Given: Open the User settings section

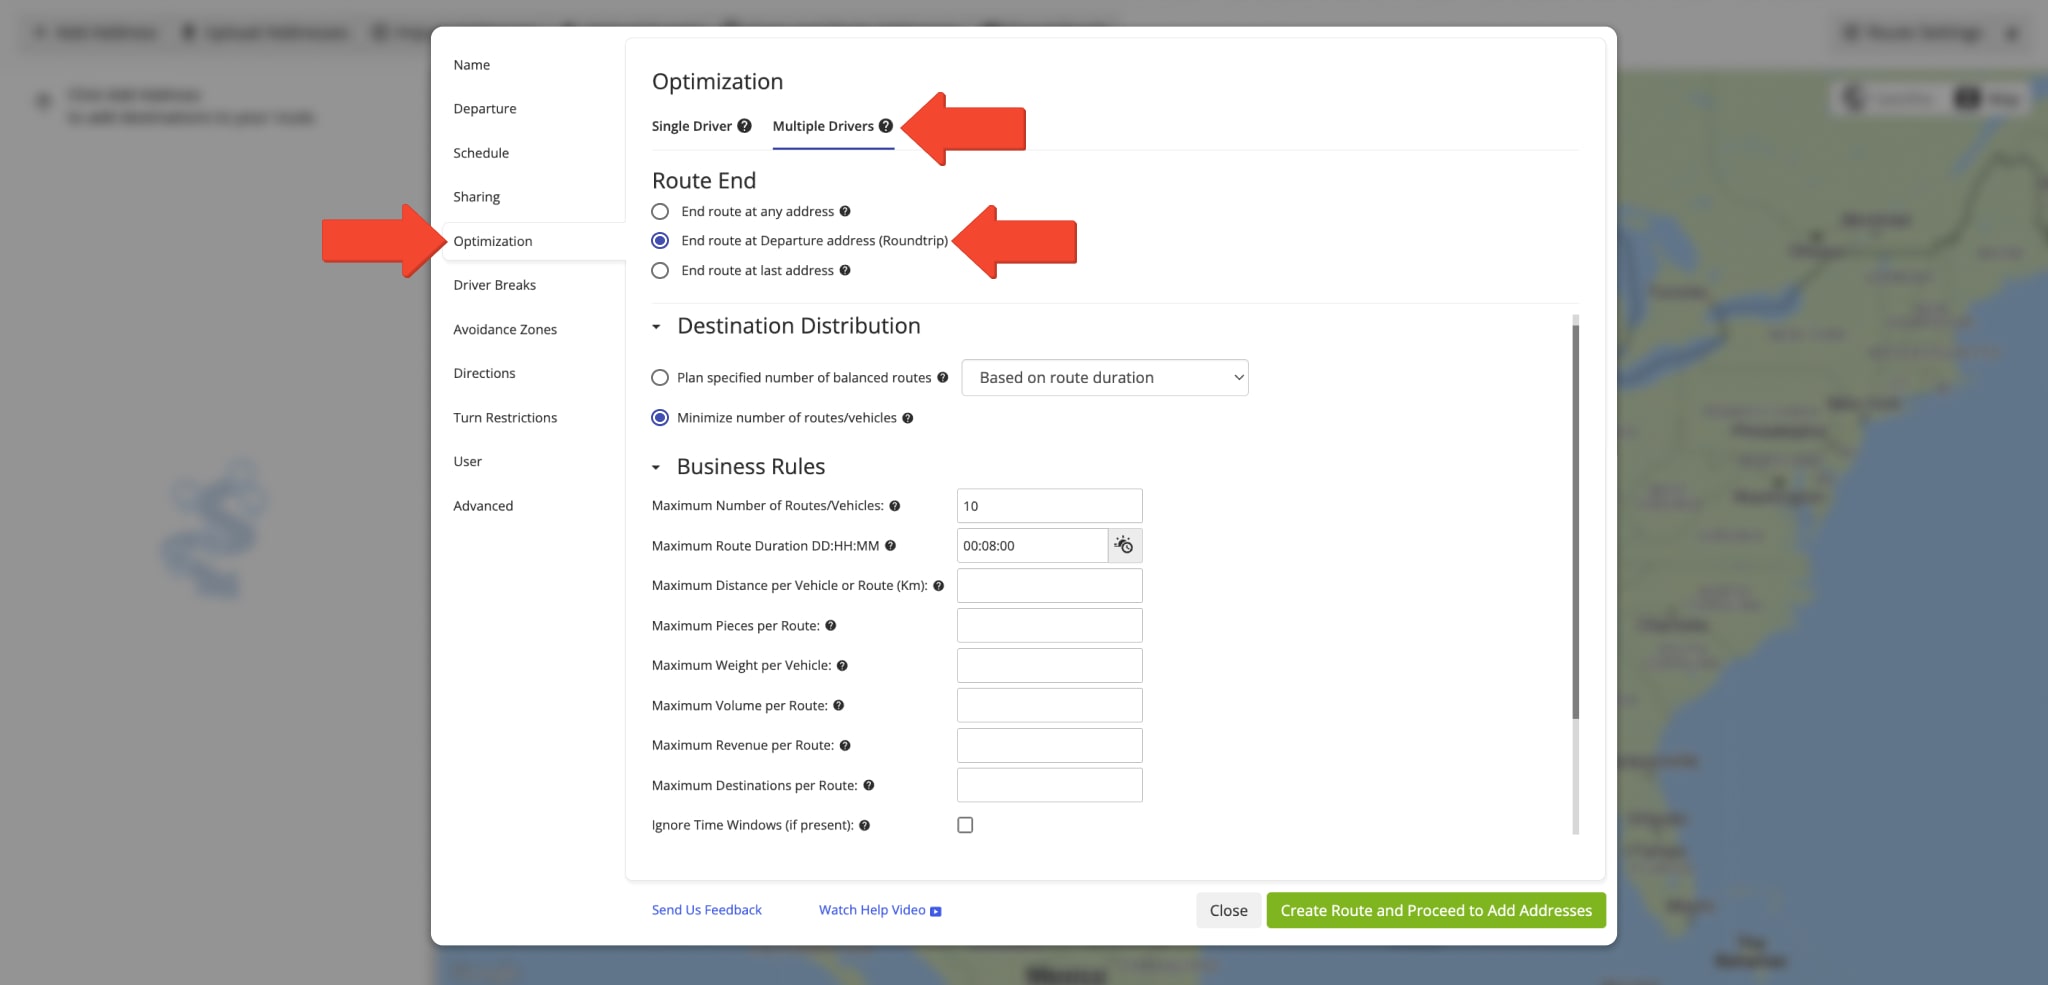Looking at the screenshot, I should (x=468, y=461).
